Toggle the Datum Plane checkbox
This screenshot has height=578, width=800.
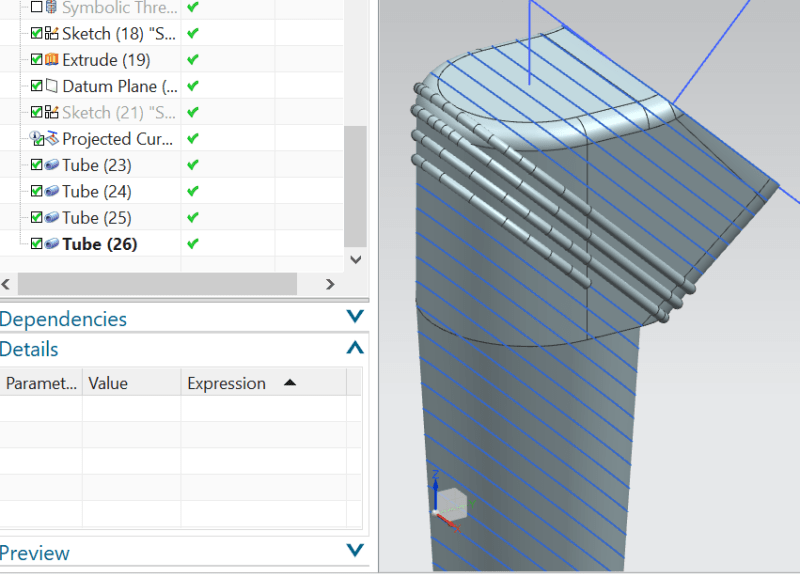(x=36, y=86)
